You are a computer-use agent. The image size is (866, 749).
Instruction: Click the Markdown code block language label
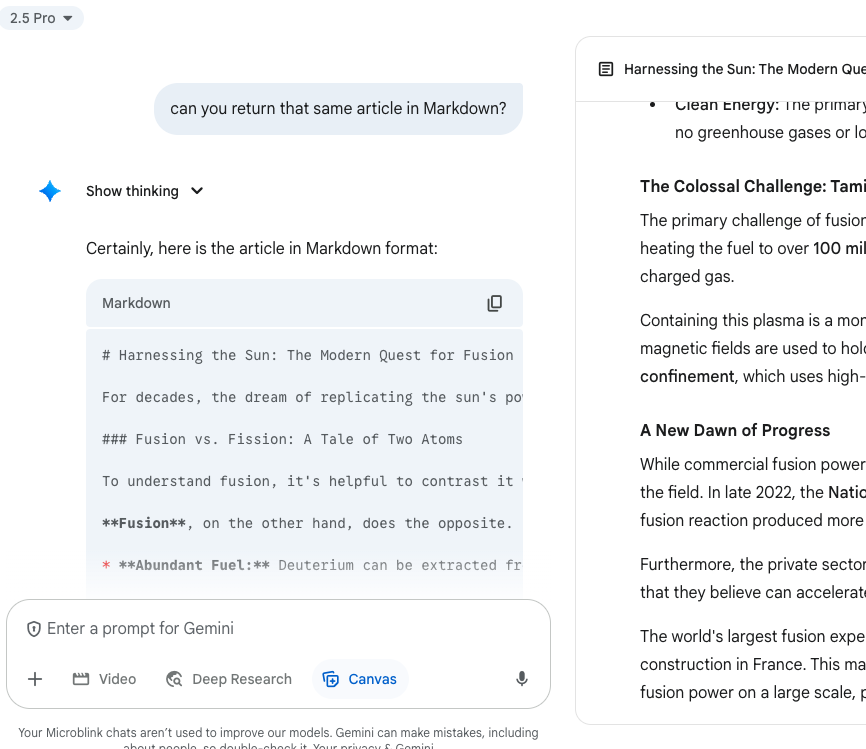point(136,303)
